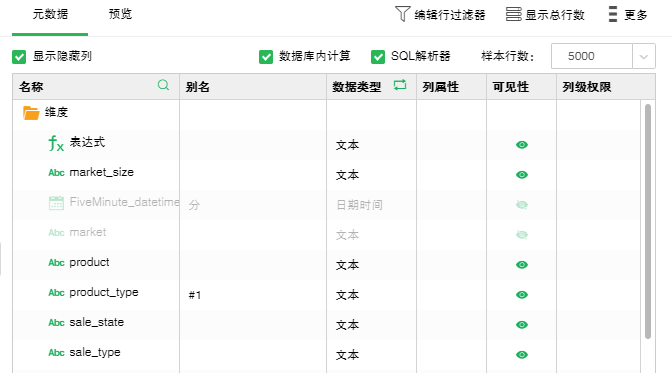Viewport: 672px width, 373px height.
Task: Toggle visibility eye for sale_type
Action: [522, 355]
